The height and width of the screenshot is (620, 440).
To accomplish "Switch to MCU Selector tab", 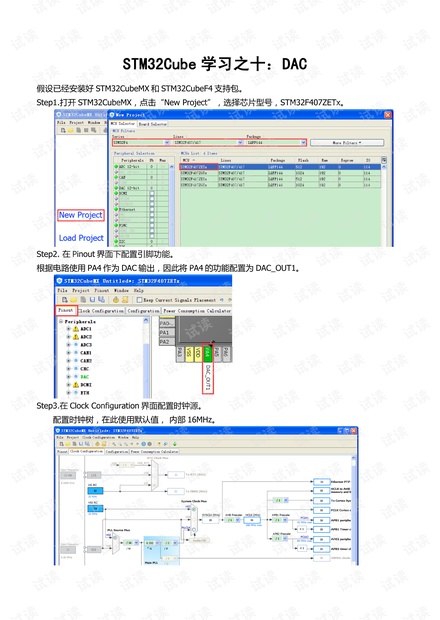I will 123,123.
